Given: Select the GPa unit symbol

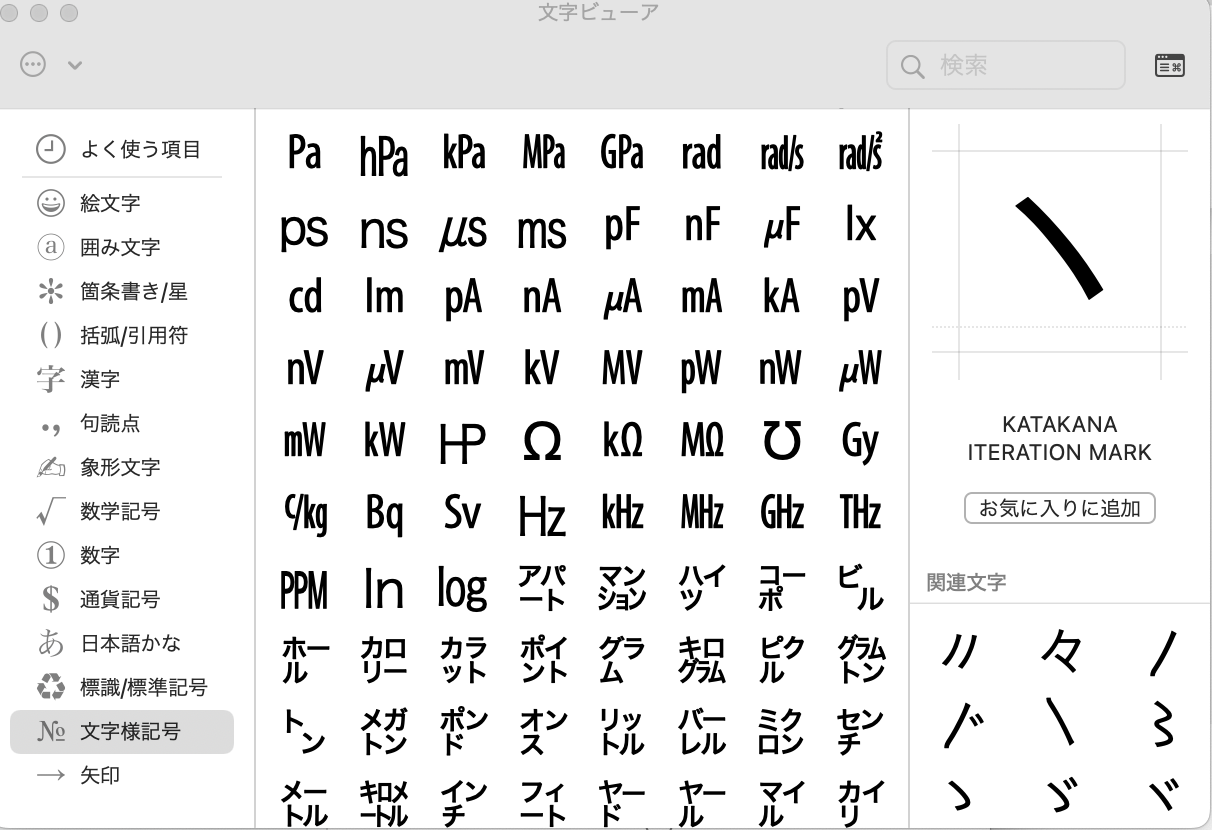Looking at the screenshot, I should pos(622,154).
